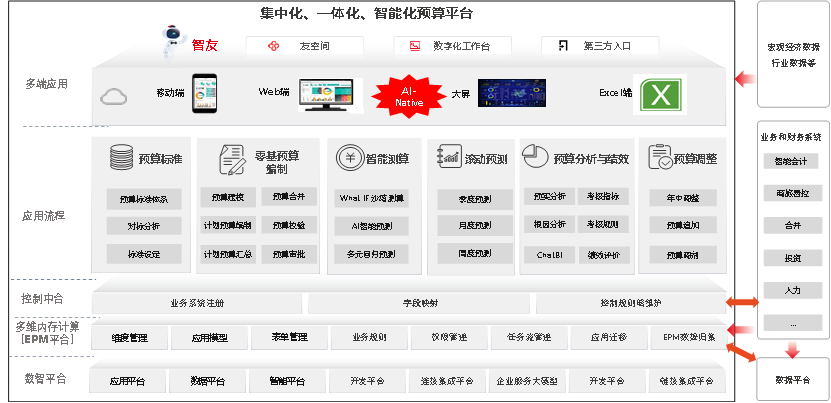Screen dimensions: 831x403
Task: Click the 第三方入口 door icon
Action: [x=563, y=46]
